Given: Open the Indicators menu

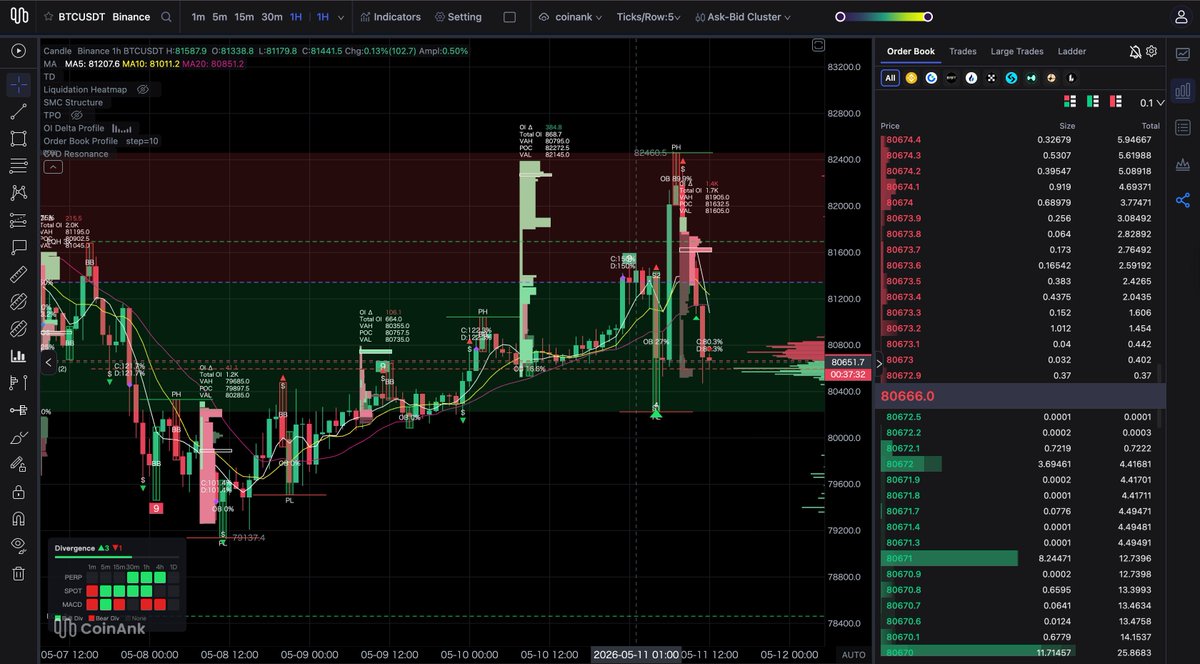Looking at the screenshot, I should pyautogui.click(x=391, y=17).
